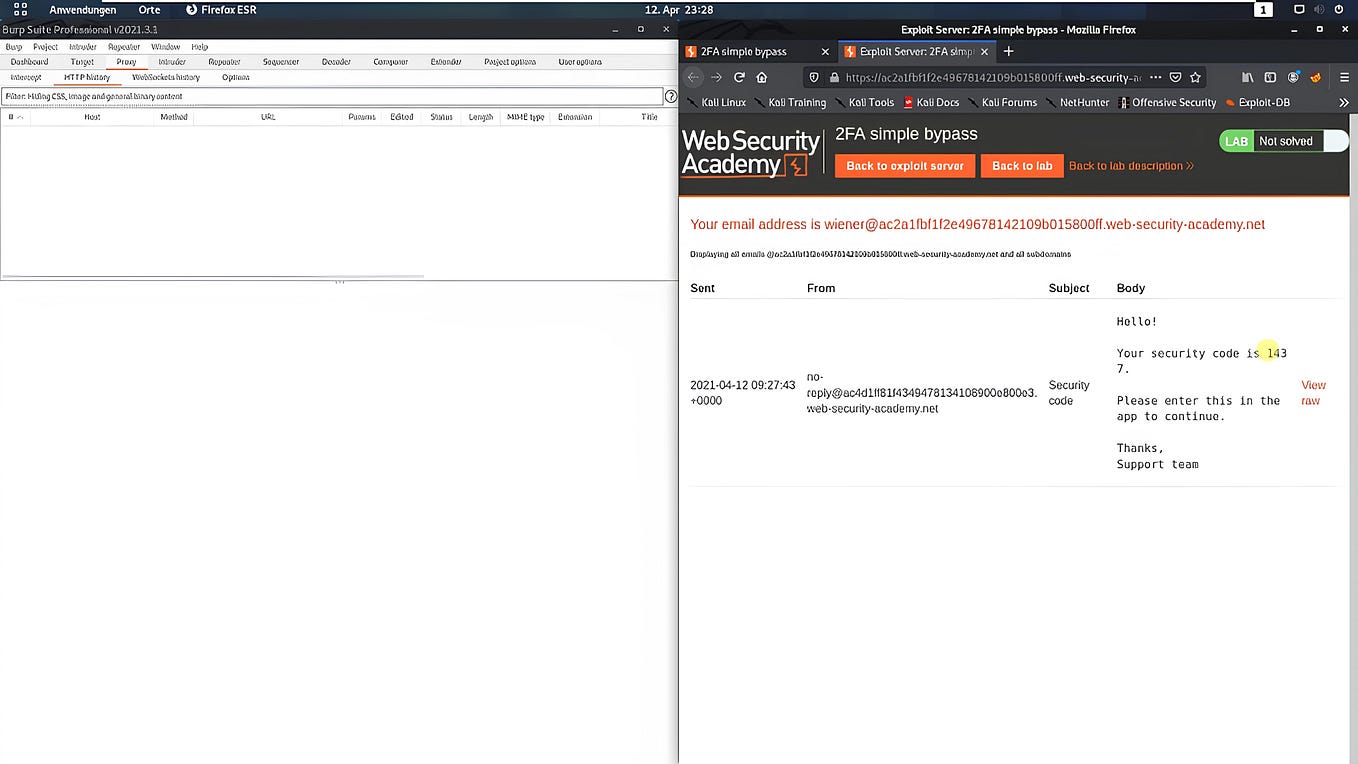Go to the Firefox home page icon
1358x764 pixels.
[761, 77]
